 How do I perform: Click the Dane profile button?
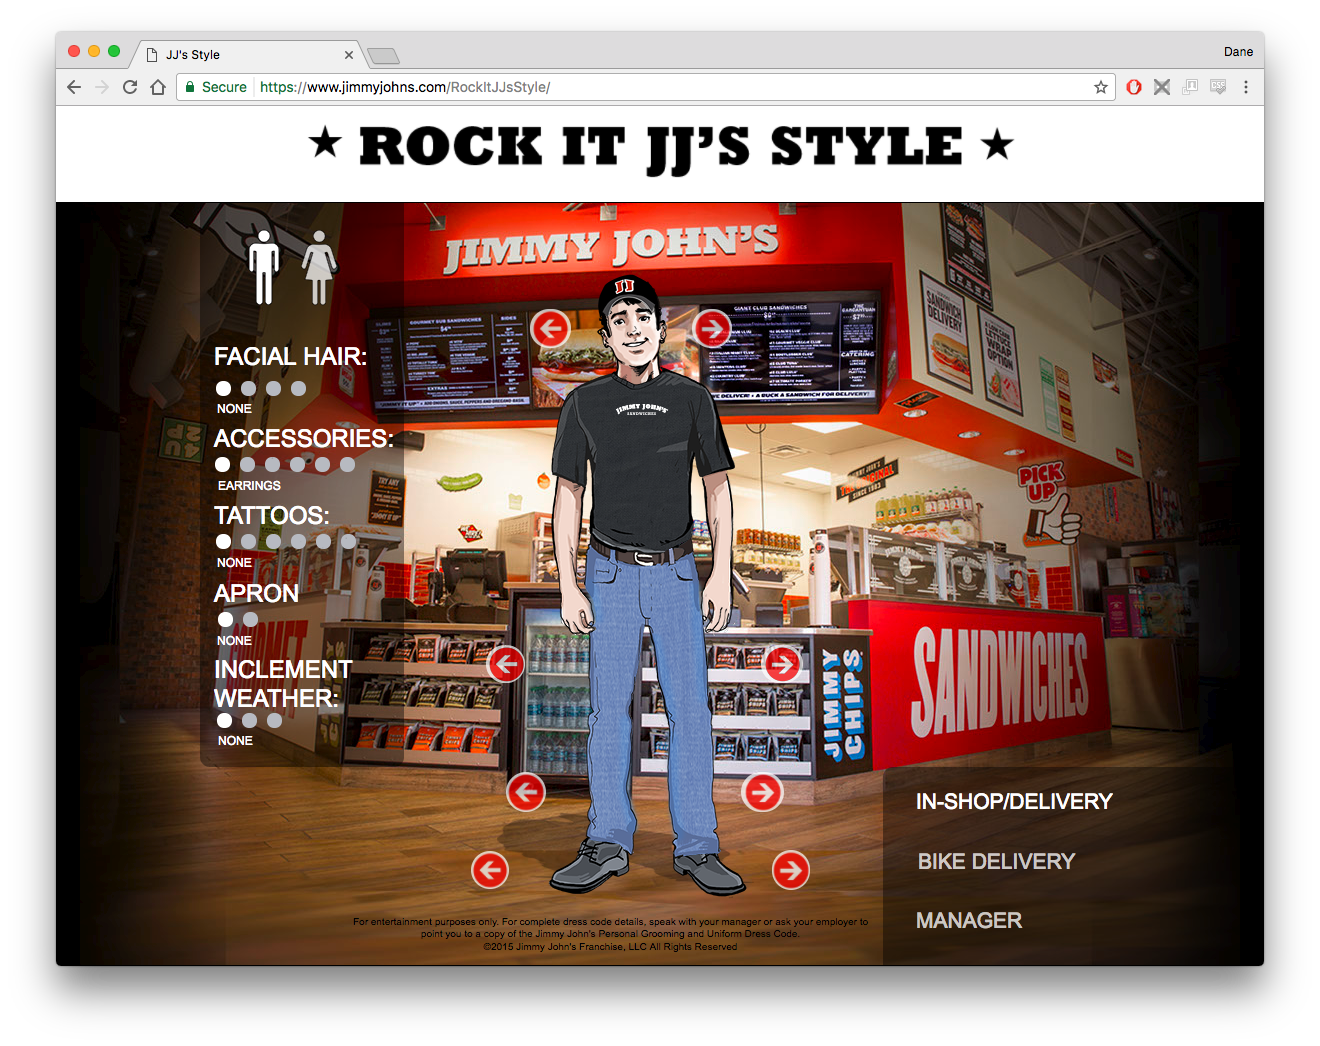click(1238, 52)
